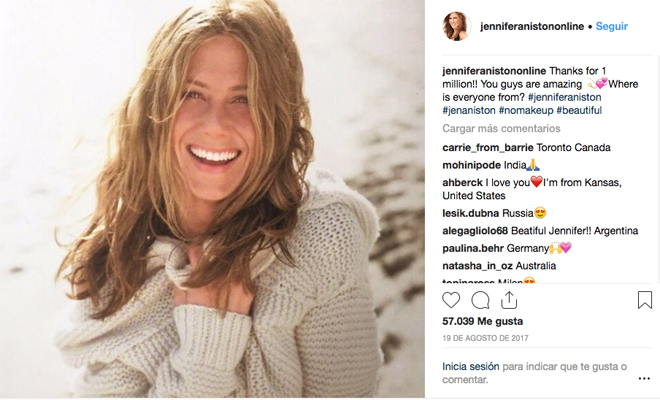Viewport: 660px width, 400px height.
Task: Expand Cargar más comentarios
Action: coord(501,129)
